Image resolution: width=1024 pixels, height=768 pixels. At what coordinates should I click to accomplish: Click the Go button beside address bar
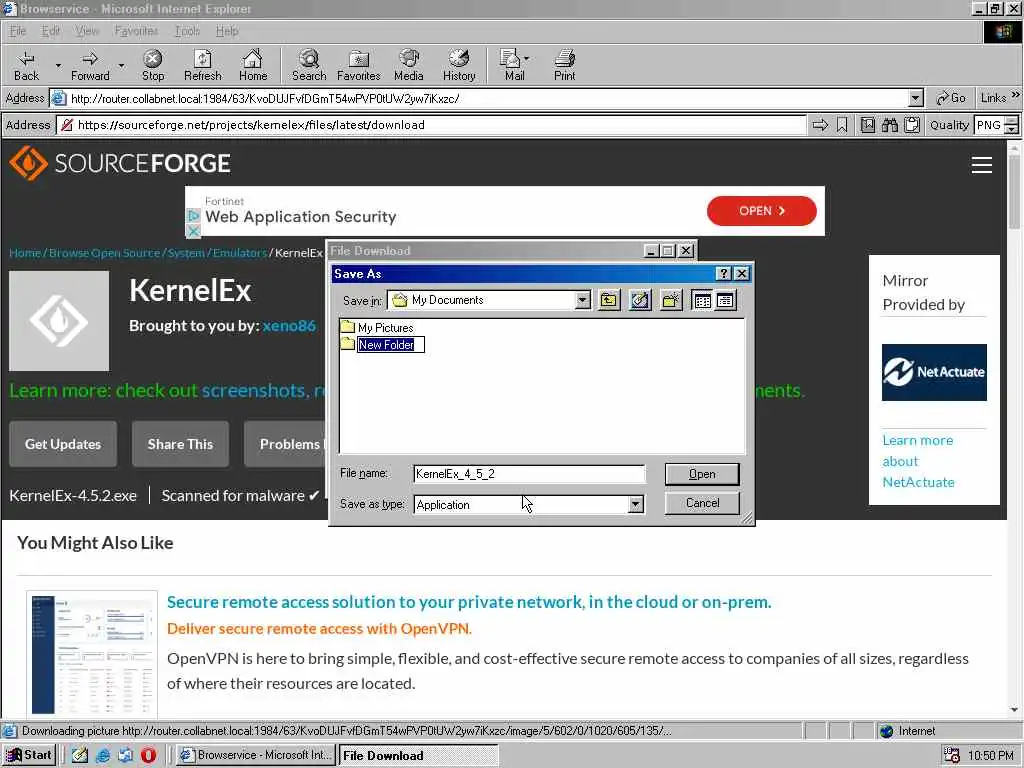click(x=951, y=98)
